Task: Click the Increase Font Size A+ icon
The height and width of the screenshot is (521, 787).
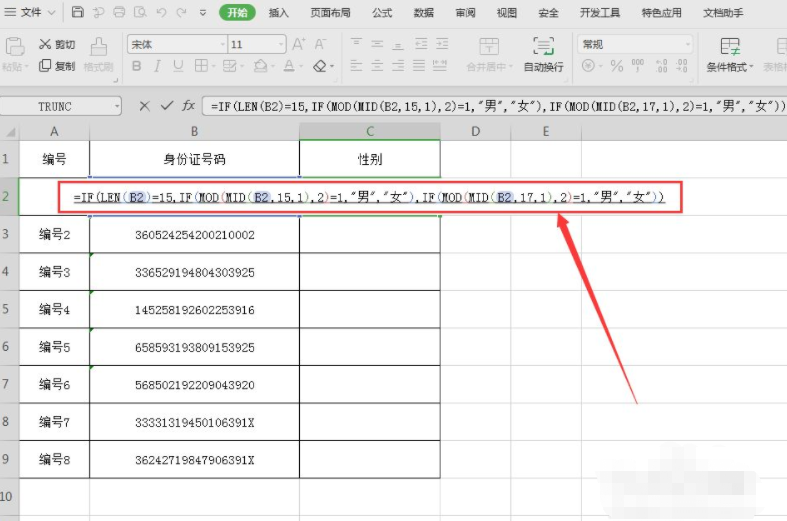Action: click(299, 44)
